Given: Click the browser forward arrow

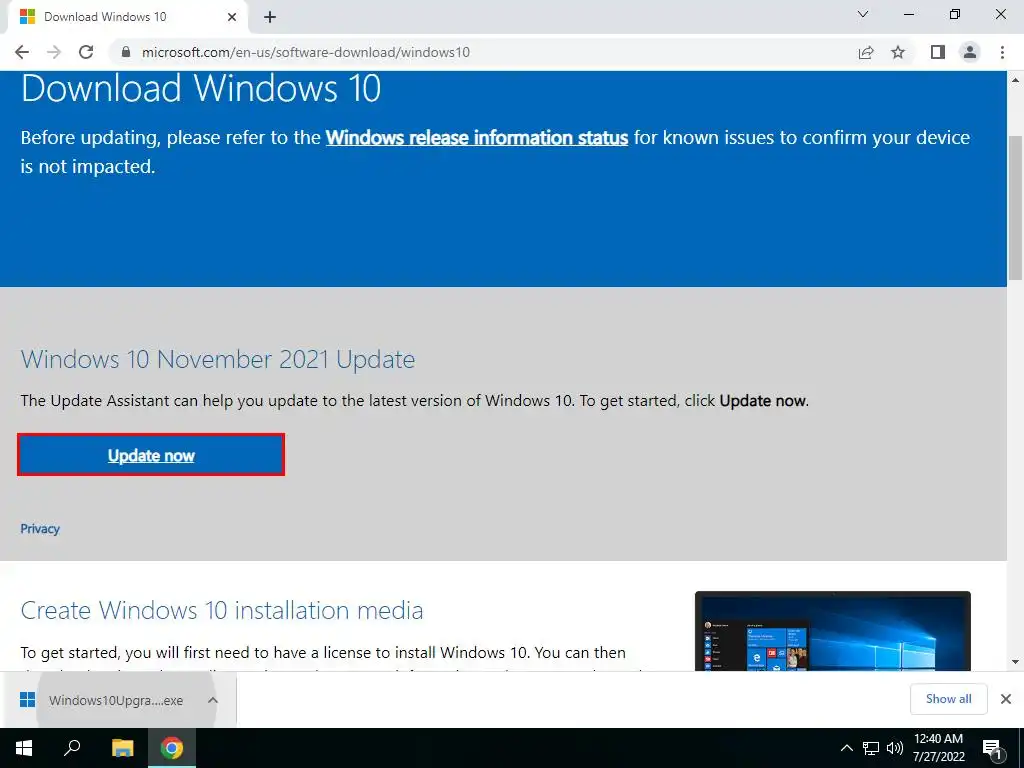Looking at the screenshot, I should pos(54,52).
